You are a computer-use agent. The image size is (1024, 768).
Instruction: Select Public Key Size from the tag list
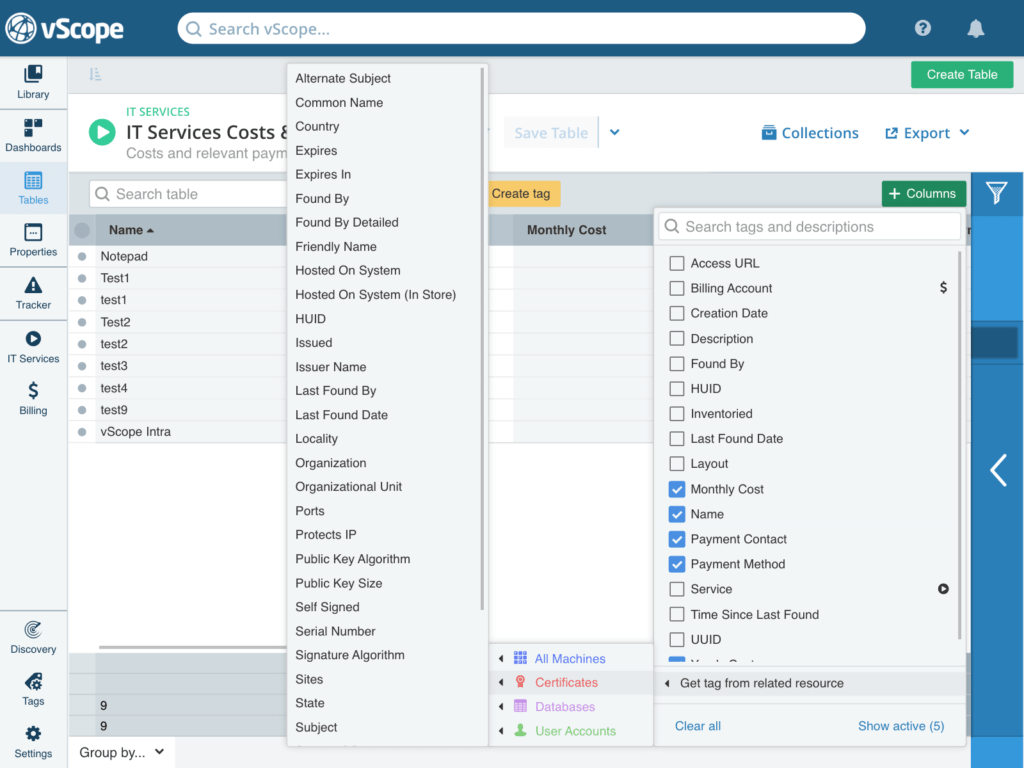338,583
